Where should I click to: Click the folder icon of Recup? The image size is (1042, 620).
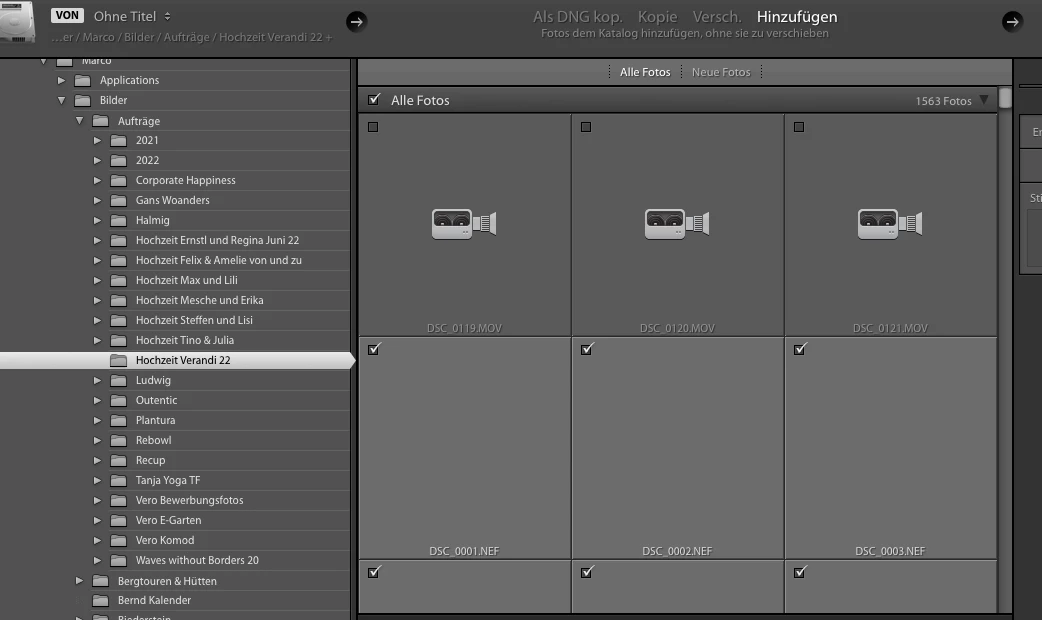pos(118,460)
